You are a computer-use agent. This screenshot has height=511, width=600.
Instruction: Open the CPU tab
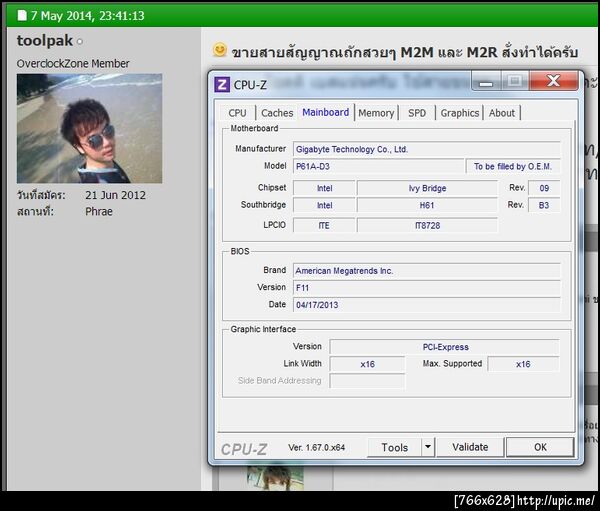click(x=237, y=113)
